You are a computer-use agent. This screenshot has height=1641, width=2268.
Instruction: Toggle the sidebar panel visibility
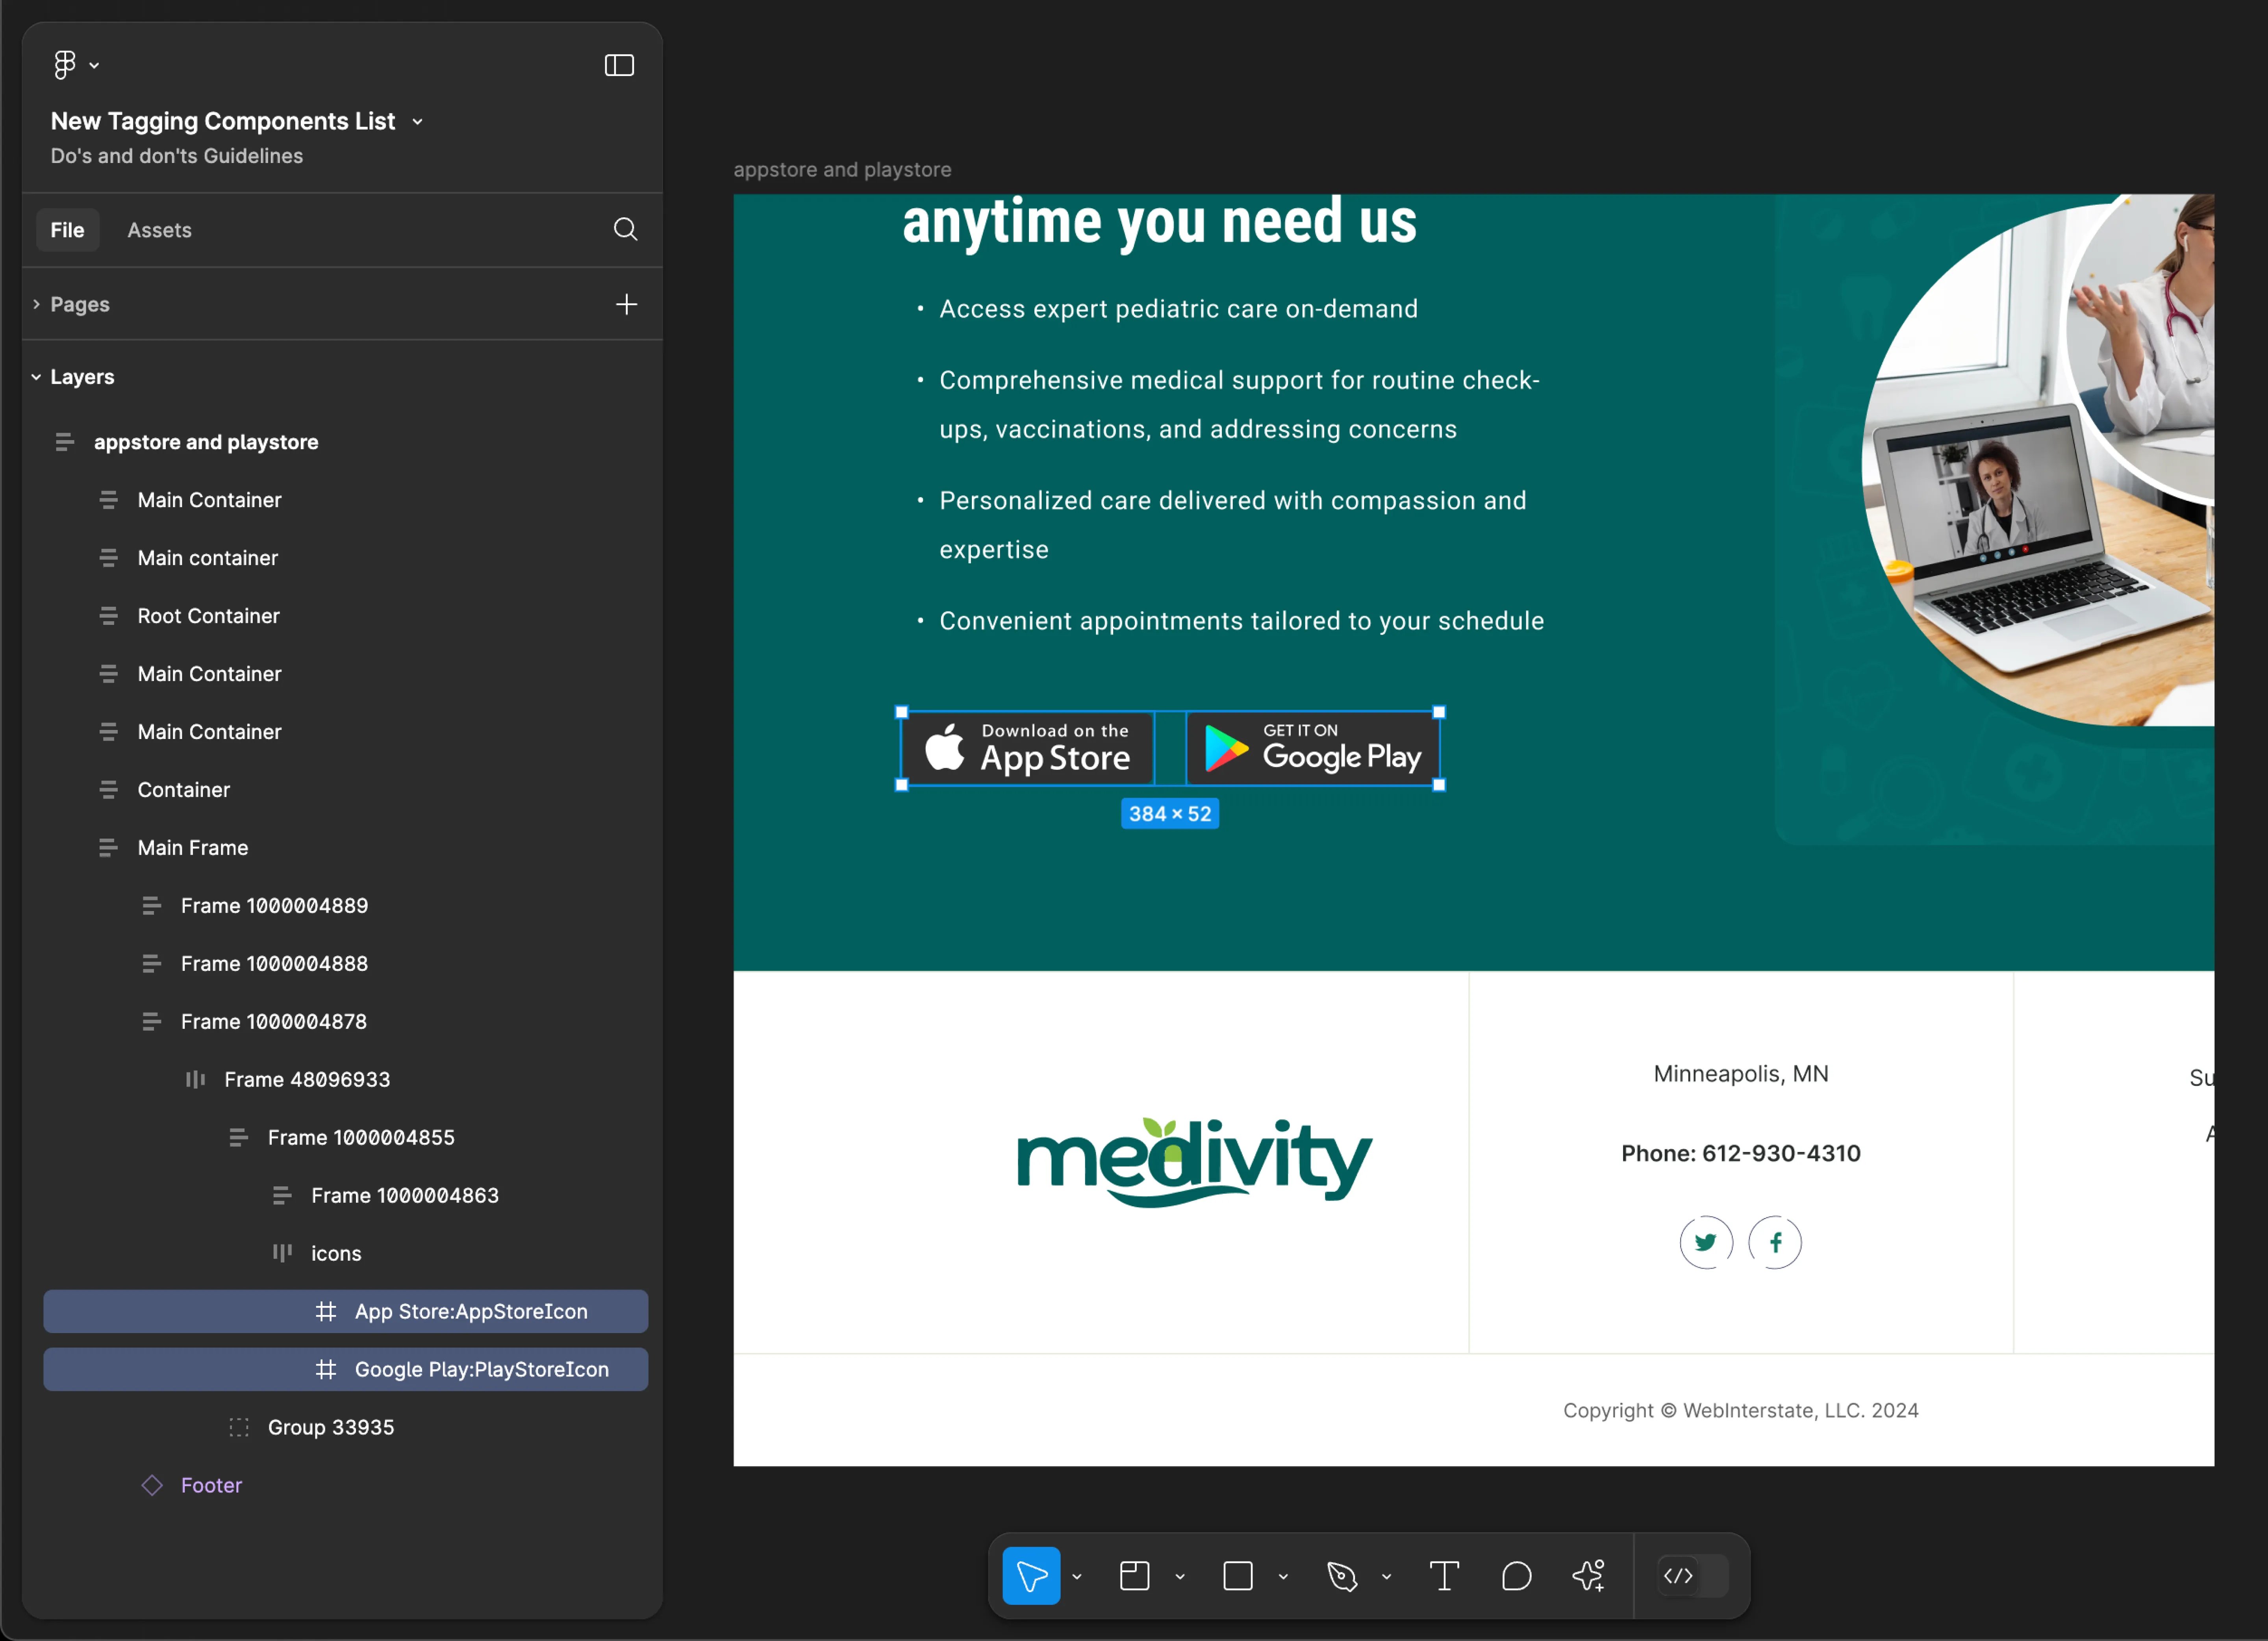coord(620,65)
